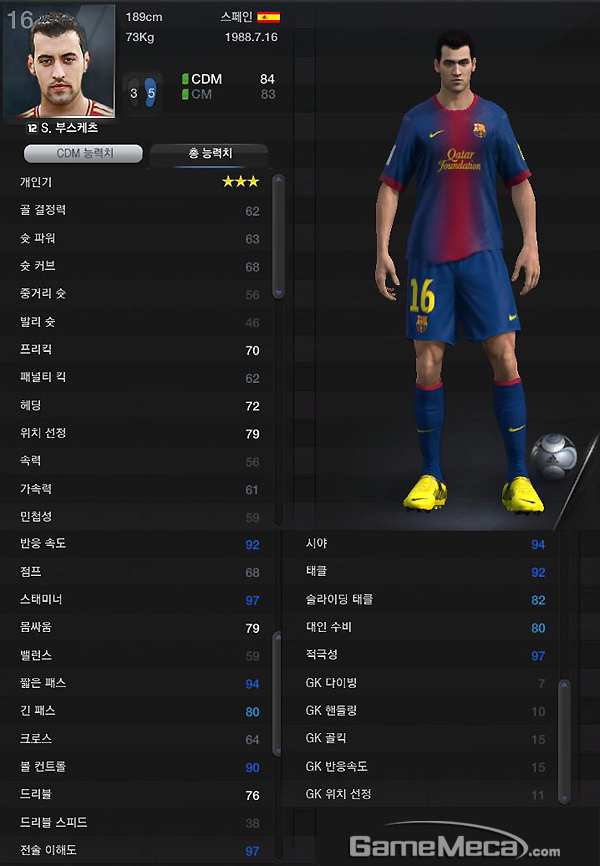The height and width of the screenshot is (866, 600).
Task: Click the strong foot 5 boot icon
Action: pyautogui.click(x=151, y=93)
